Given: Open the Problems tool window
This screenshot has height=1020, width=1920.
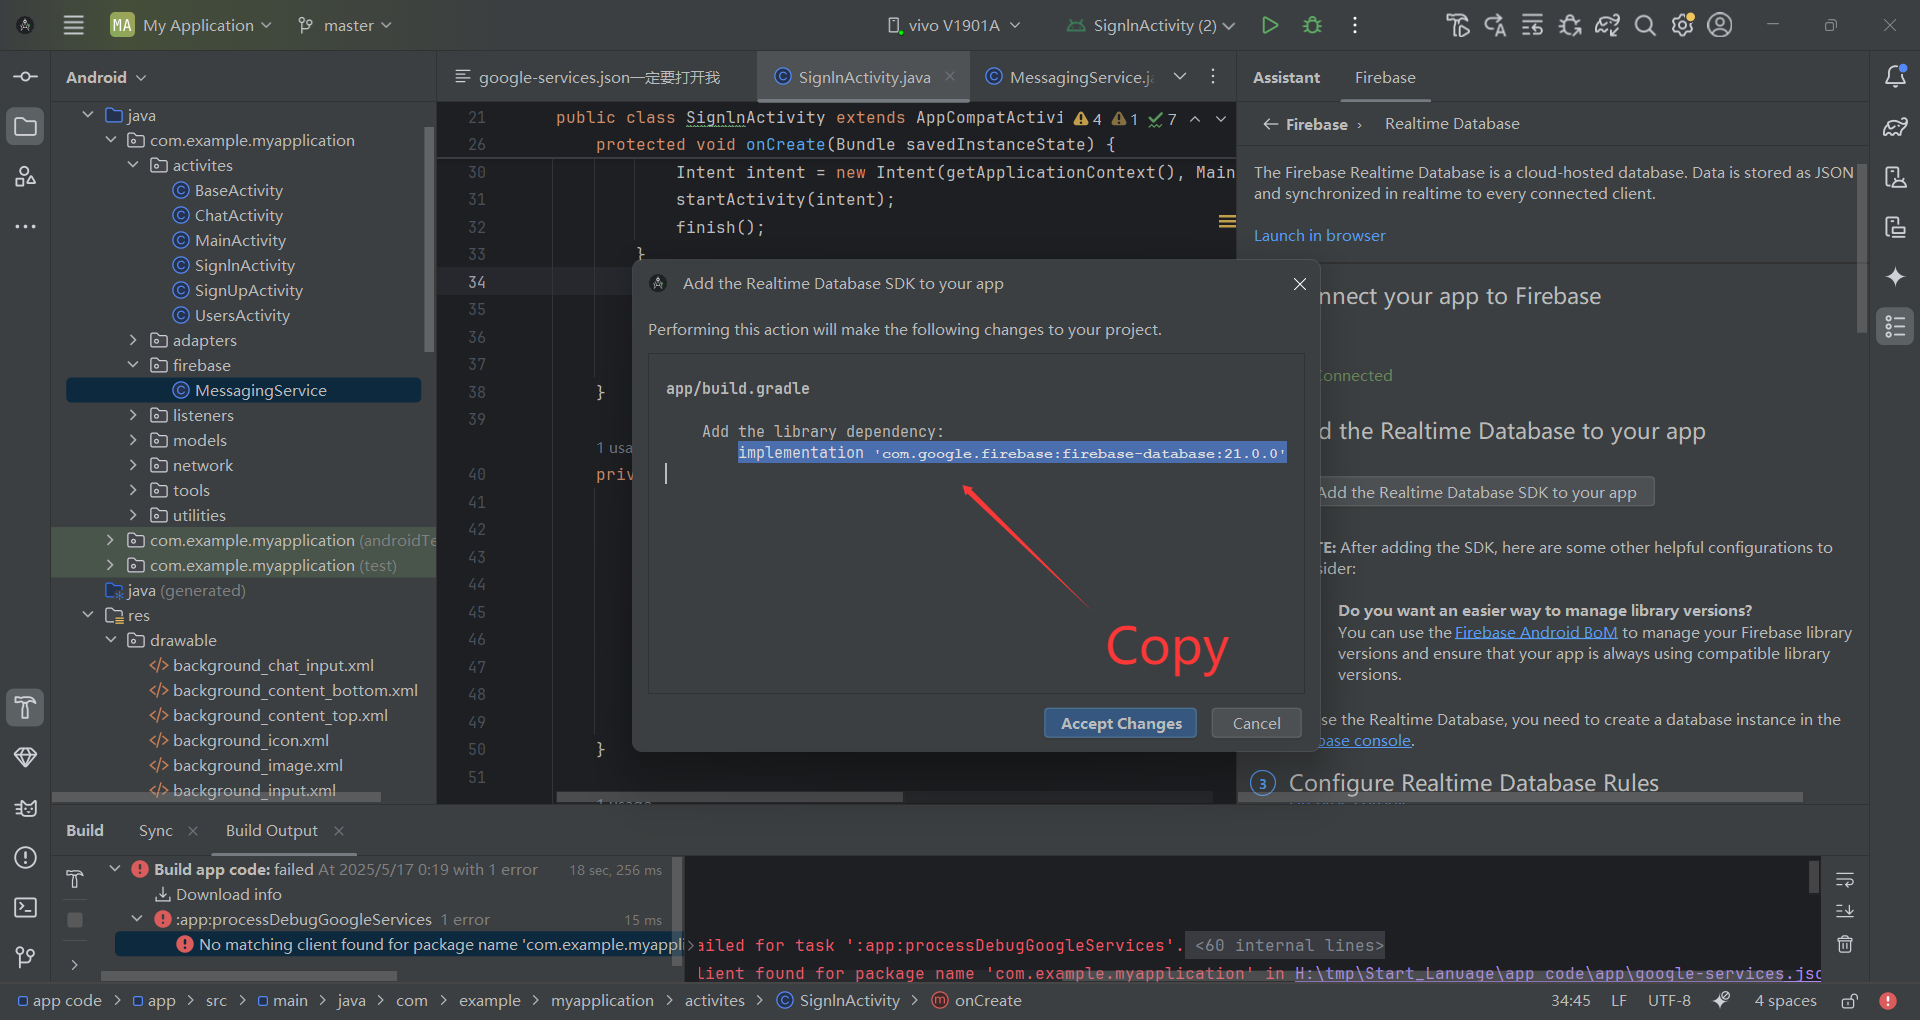Looking at the screenshot, I should coord(26,858).
